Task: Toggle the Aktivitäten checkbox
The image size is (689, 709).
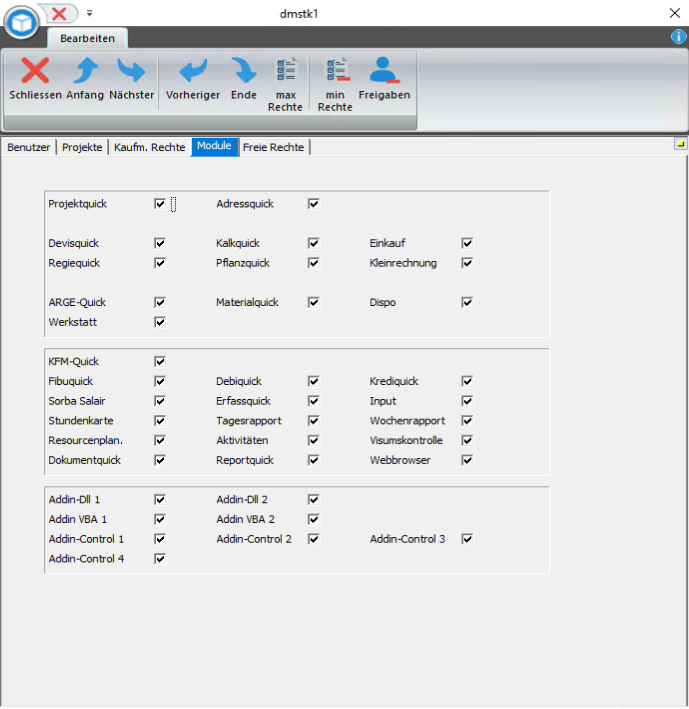Action: (x=313, y=440)
